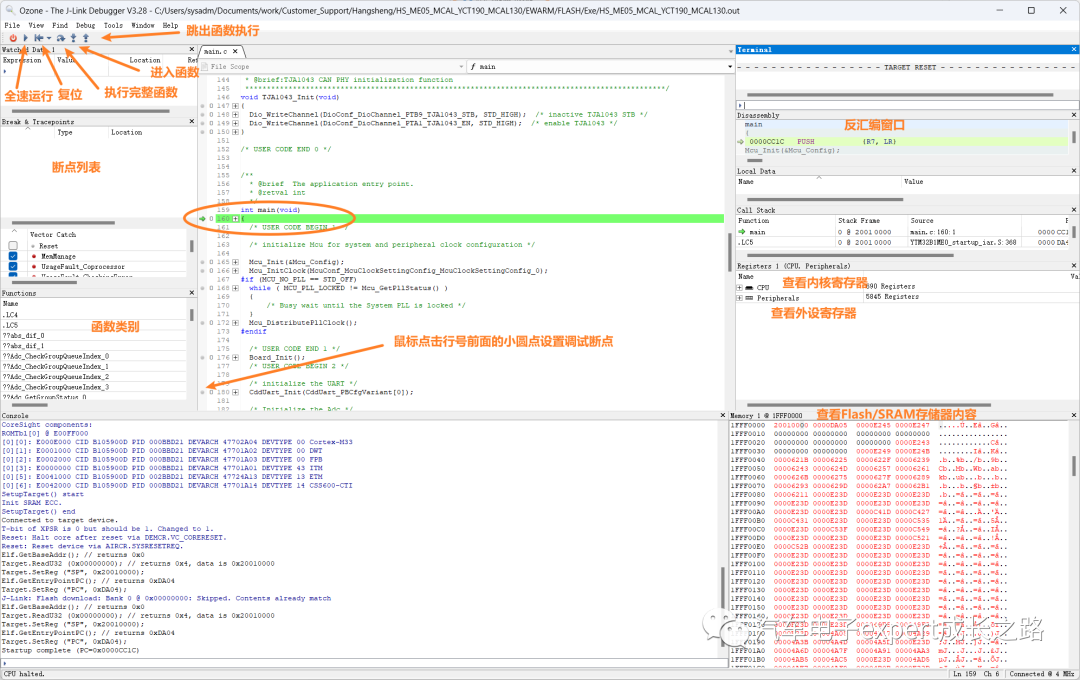Expand code fold on line 165

click(236, 262)
